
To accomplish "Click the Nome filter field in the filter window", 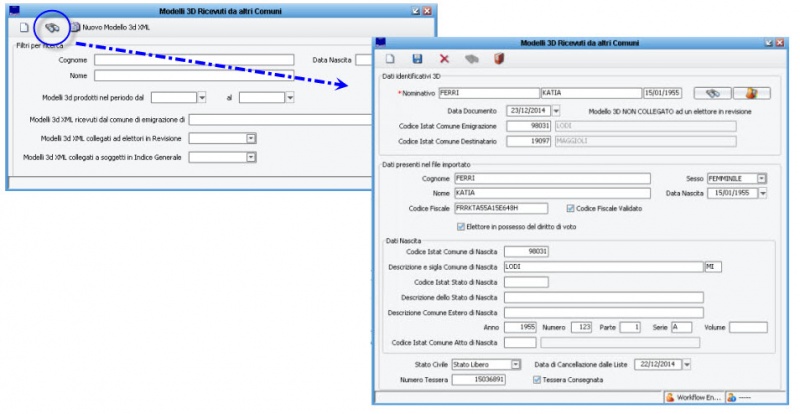I will click(x=194, y=76).
